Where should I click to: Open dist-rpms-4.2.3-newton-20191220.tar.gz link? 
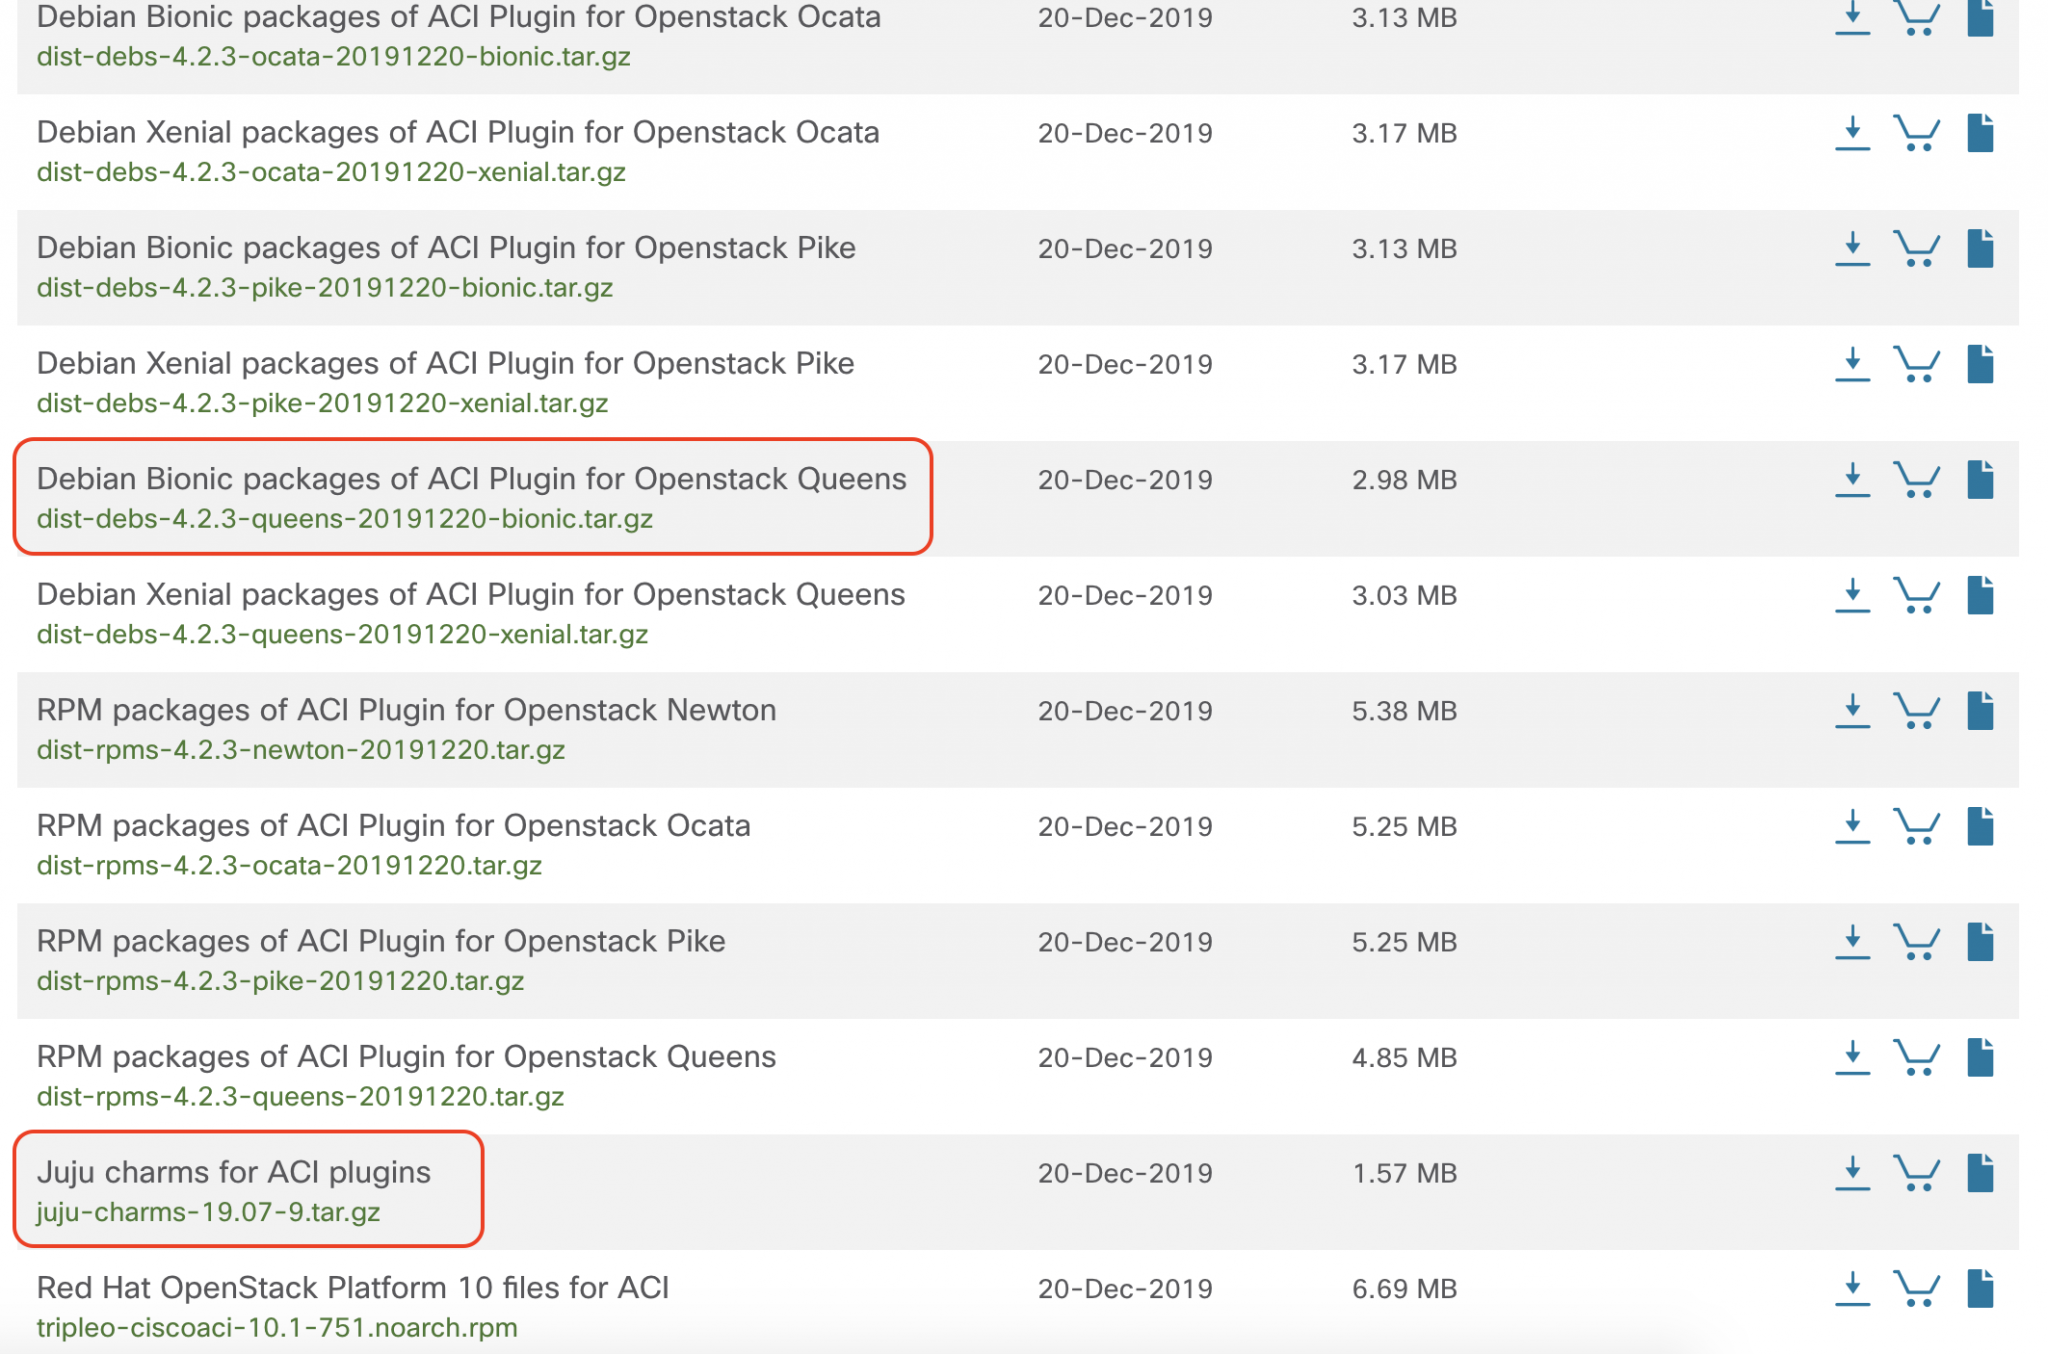tap(301, 750)
